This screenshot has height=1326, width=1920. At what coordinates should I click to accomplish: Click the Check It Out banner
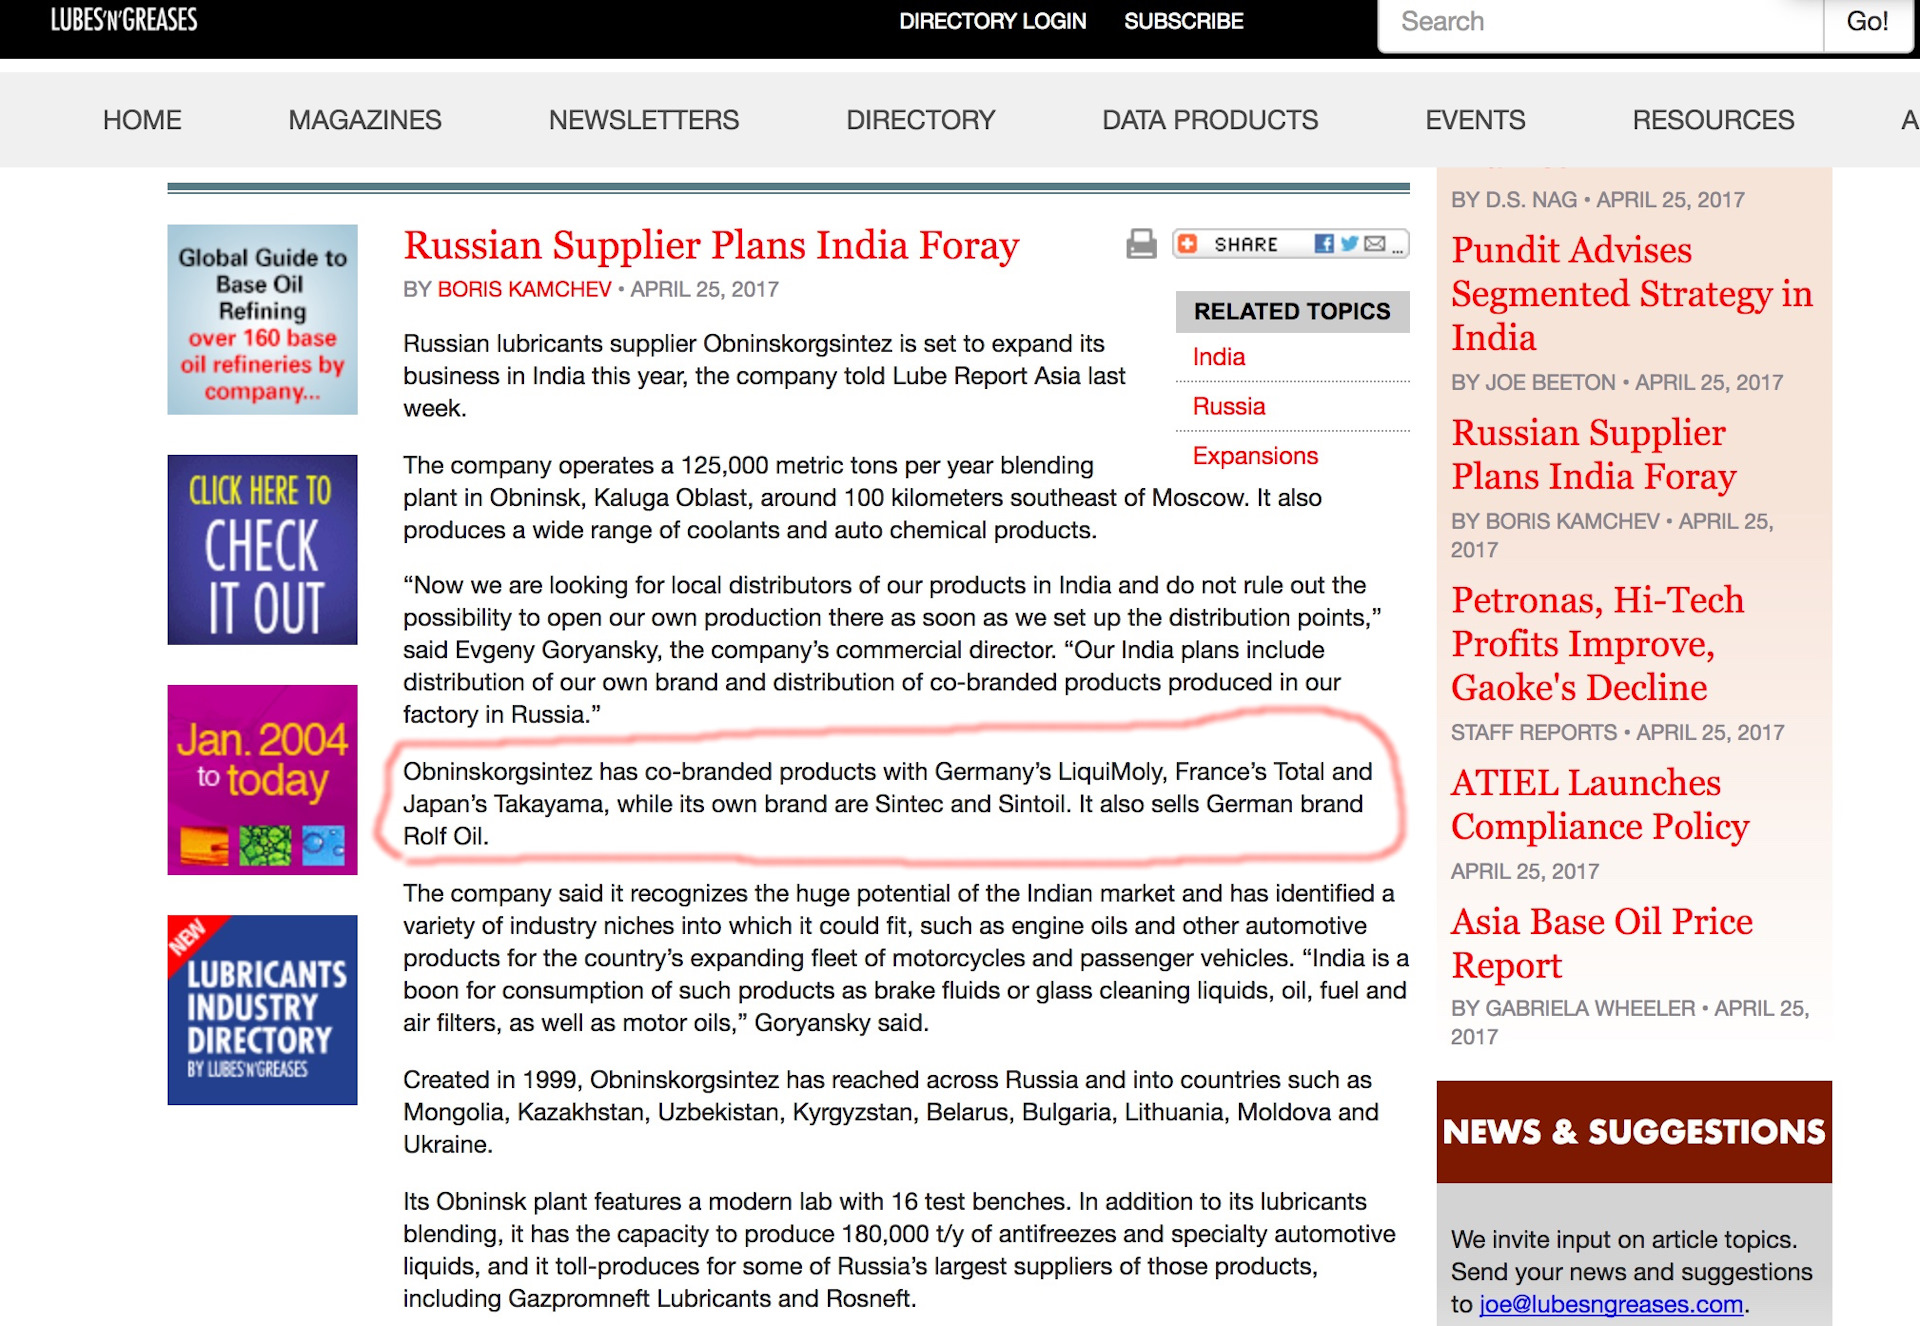pos(262,549)
